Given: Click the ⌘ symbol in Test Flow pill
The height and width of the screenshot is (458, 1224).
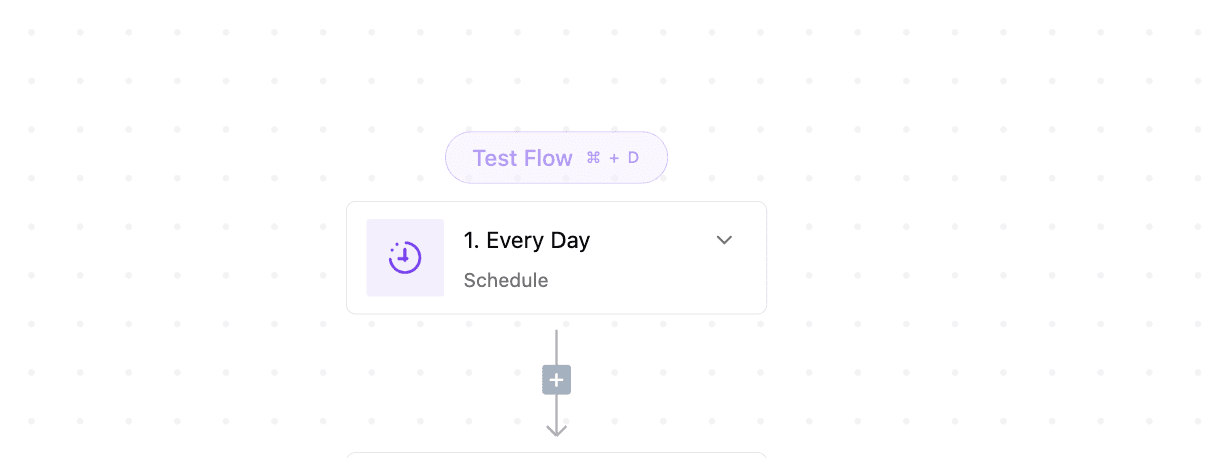Looking at the screenshot, I should pyautogui.click(x=593, y=158).
